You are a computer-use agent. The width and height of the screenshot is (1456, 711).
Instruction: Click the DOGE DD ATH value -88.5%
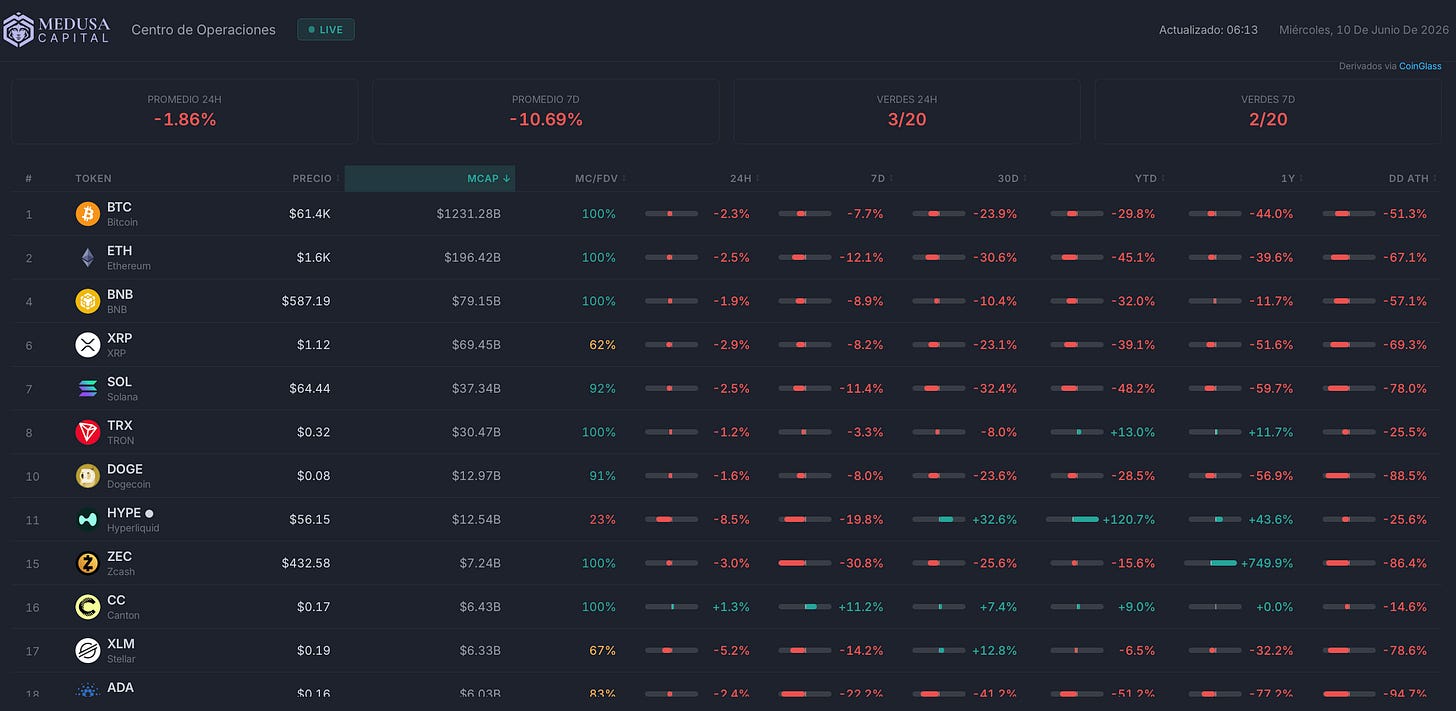(x=1405, y=476)
